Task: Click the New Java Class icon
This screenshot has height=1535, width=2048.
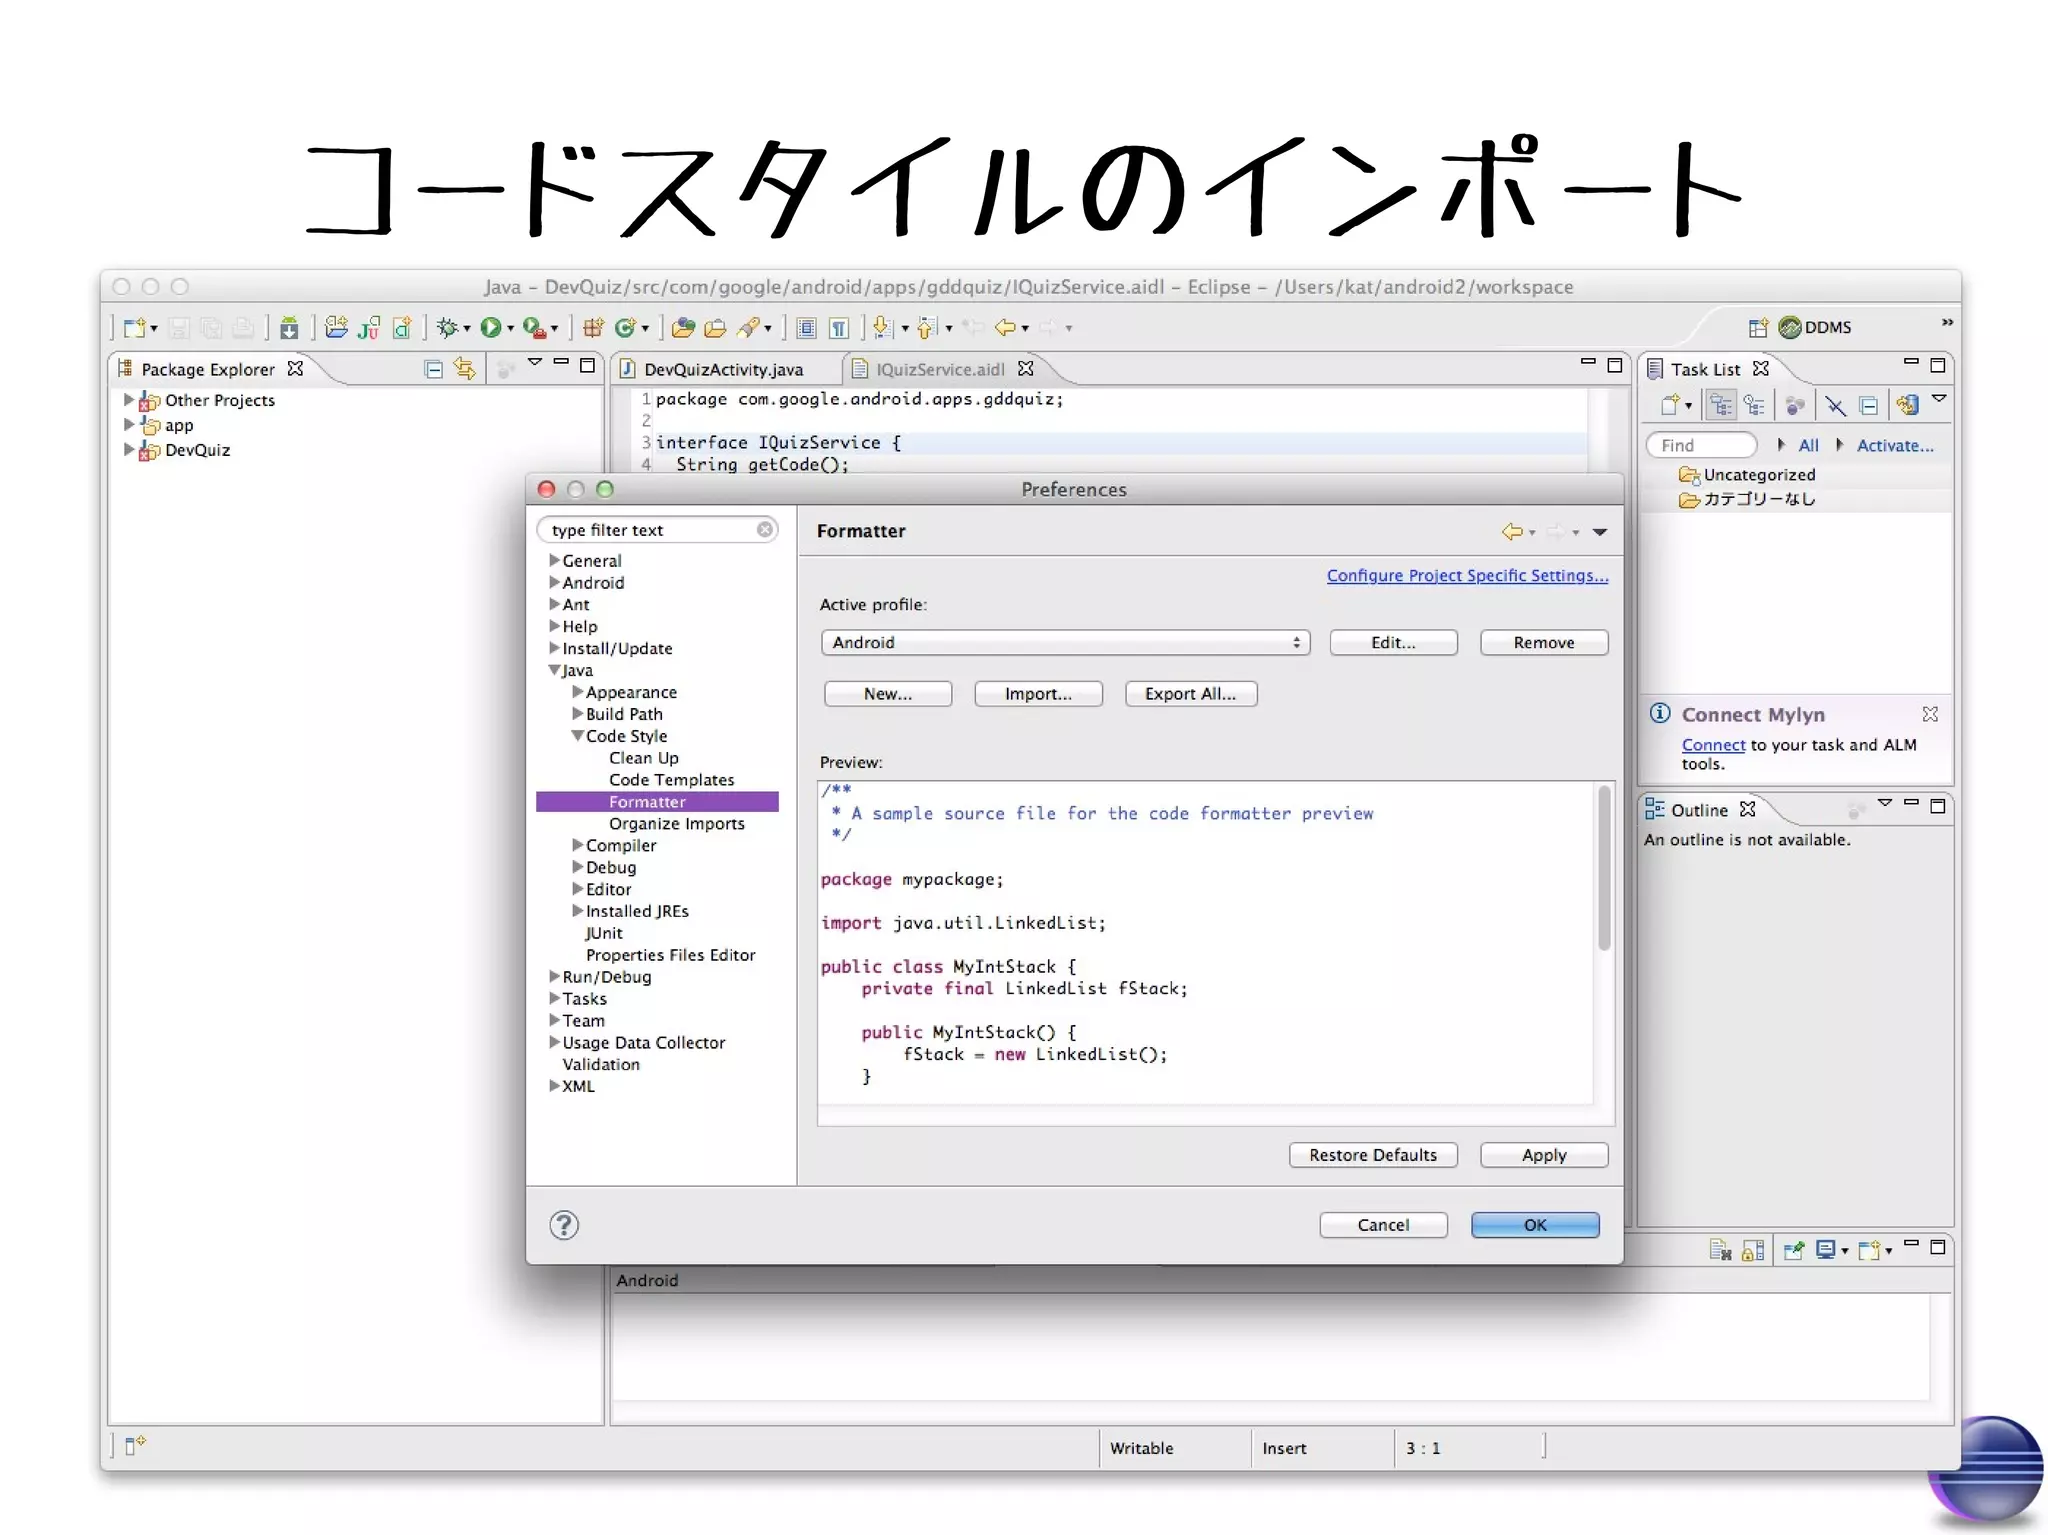Action: click(x=626, y=327)
